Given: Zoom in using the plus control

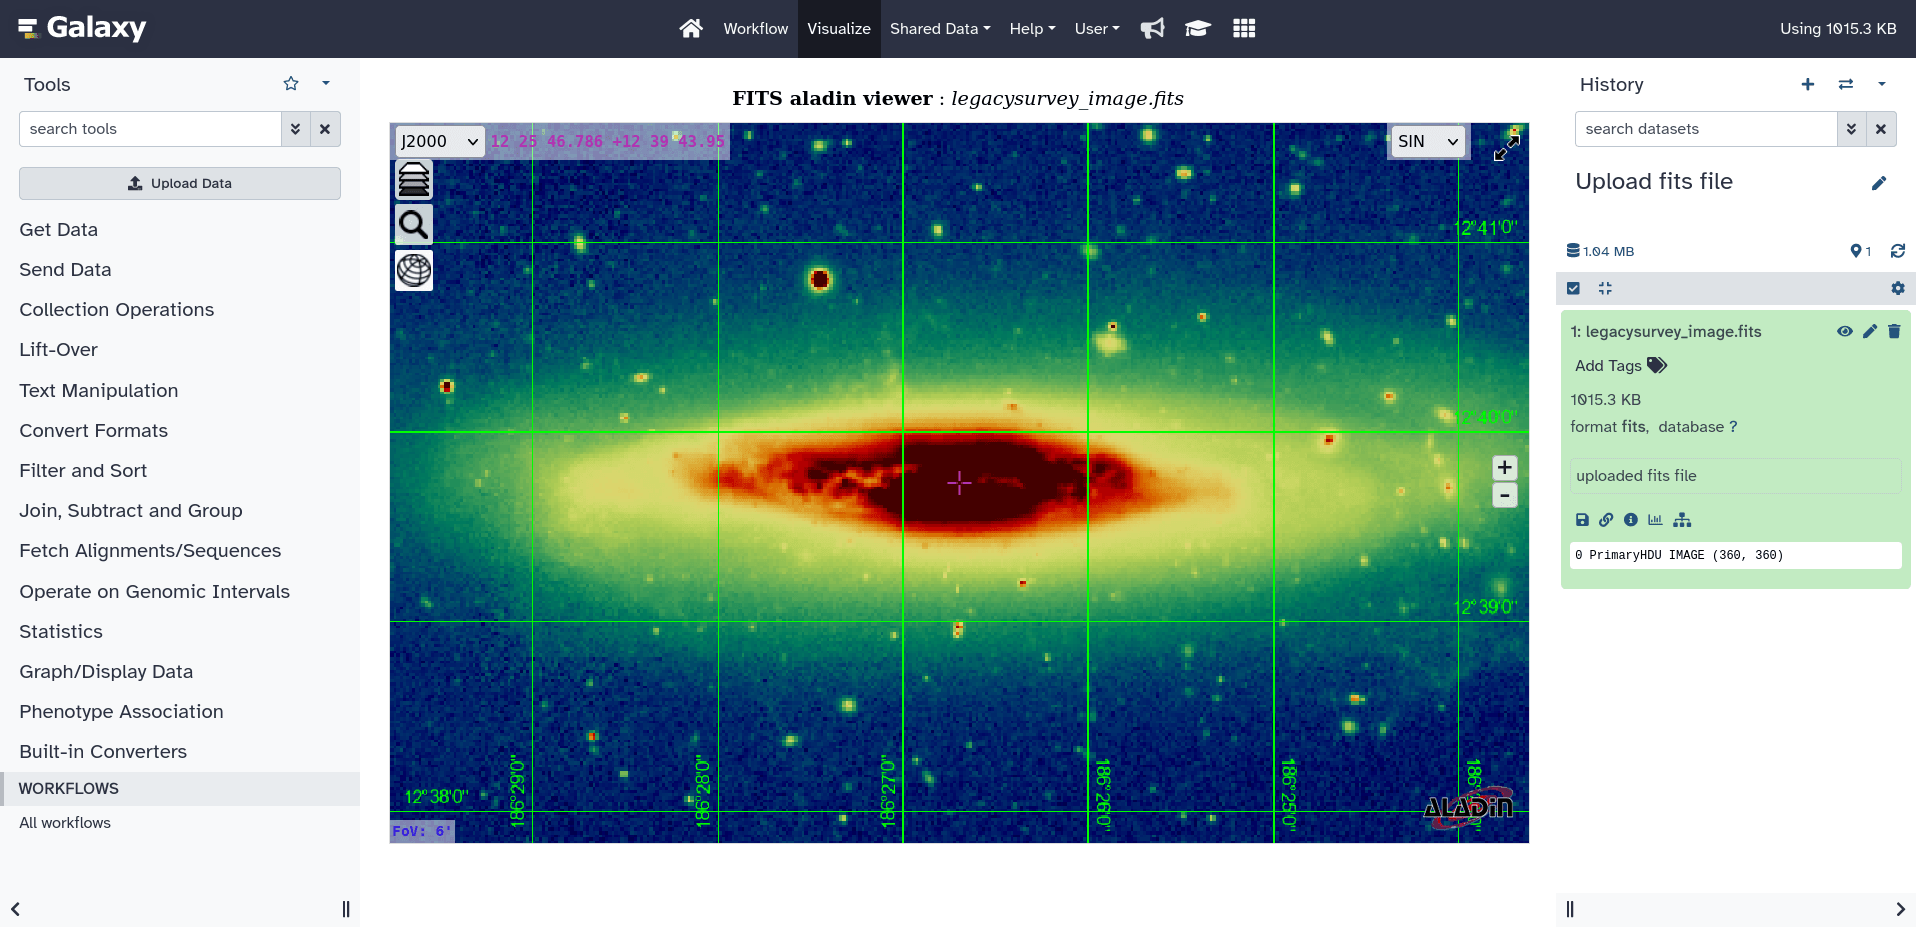Looking at the screenshot, I should point(1504,466).
